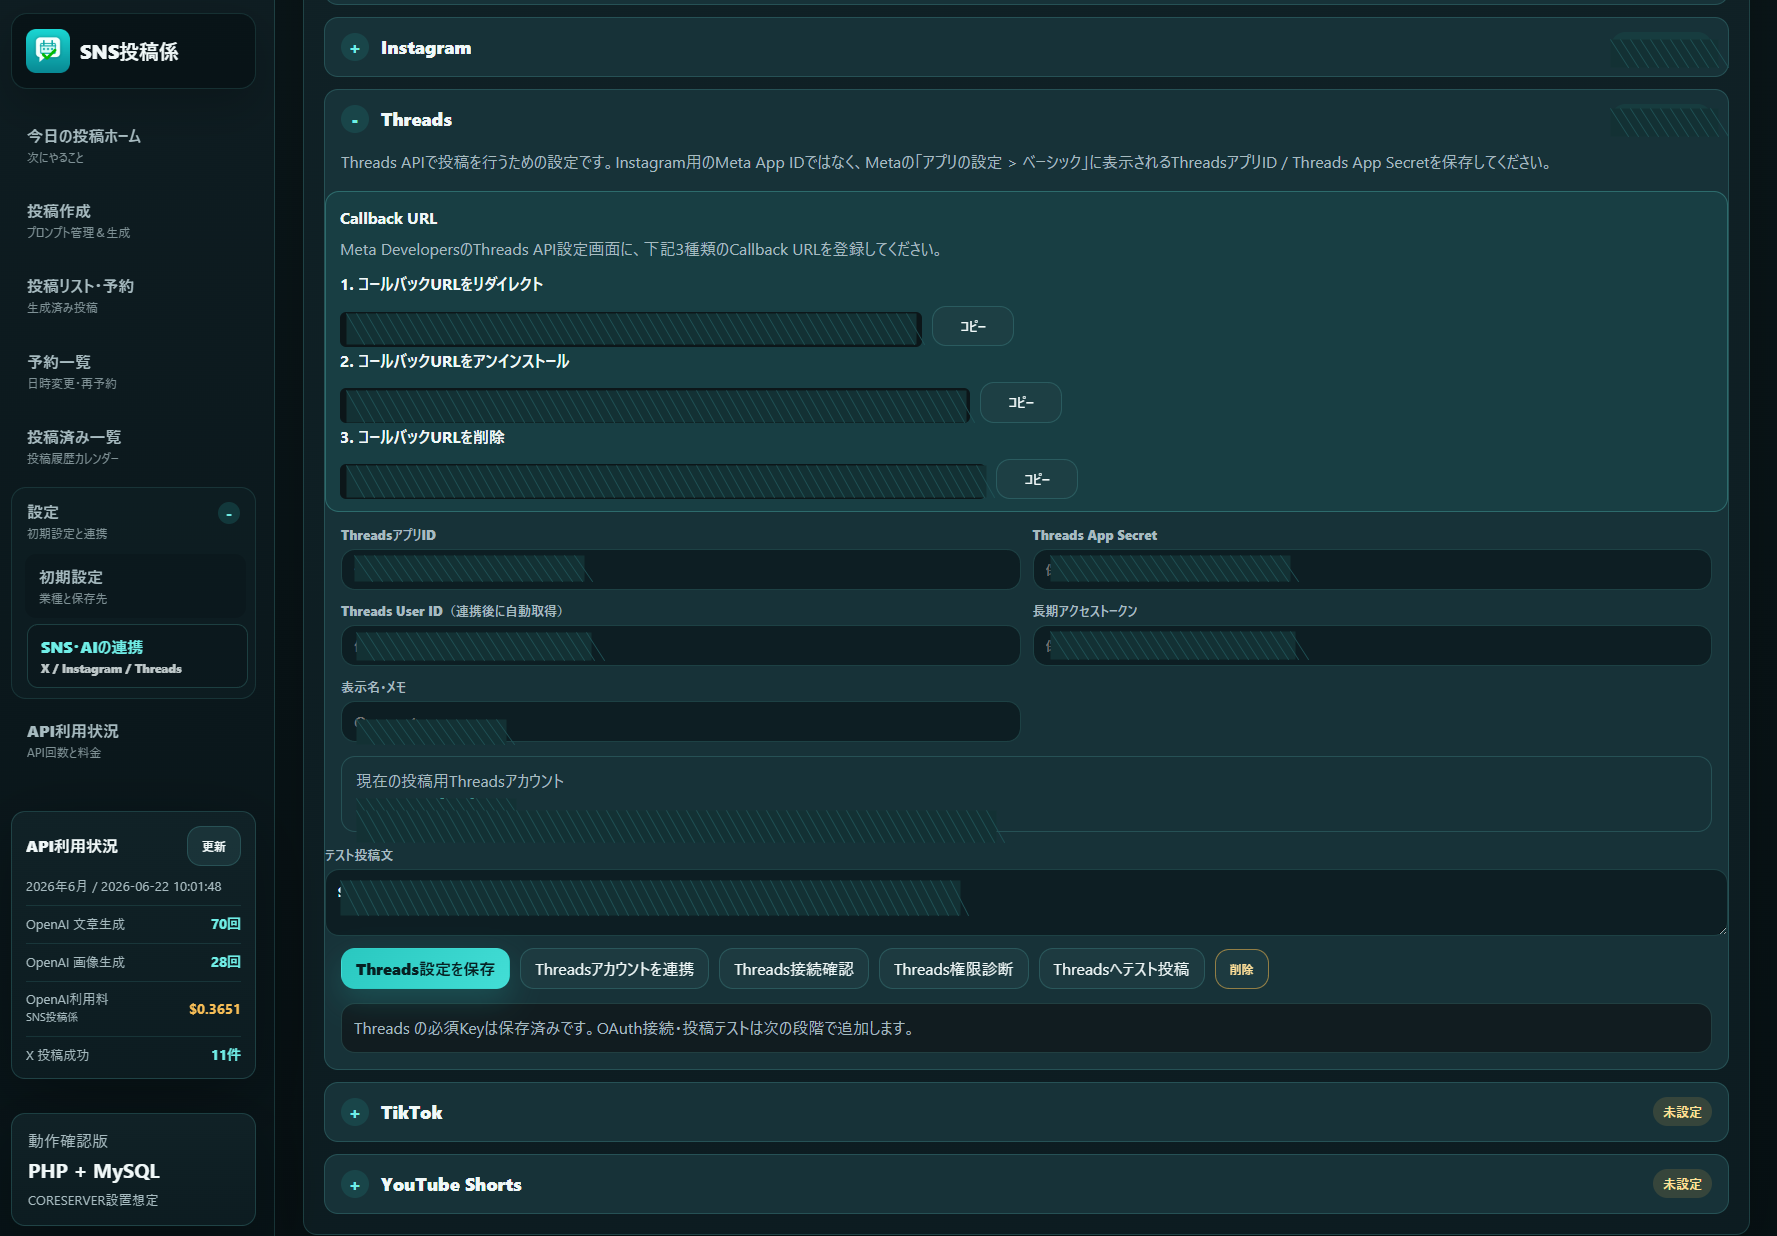Run Threads権限診断
1777x1236 pixels.
[953, 969]
